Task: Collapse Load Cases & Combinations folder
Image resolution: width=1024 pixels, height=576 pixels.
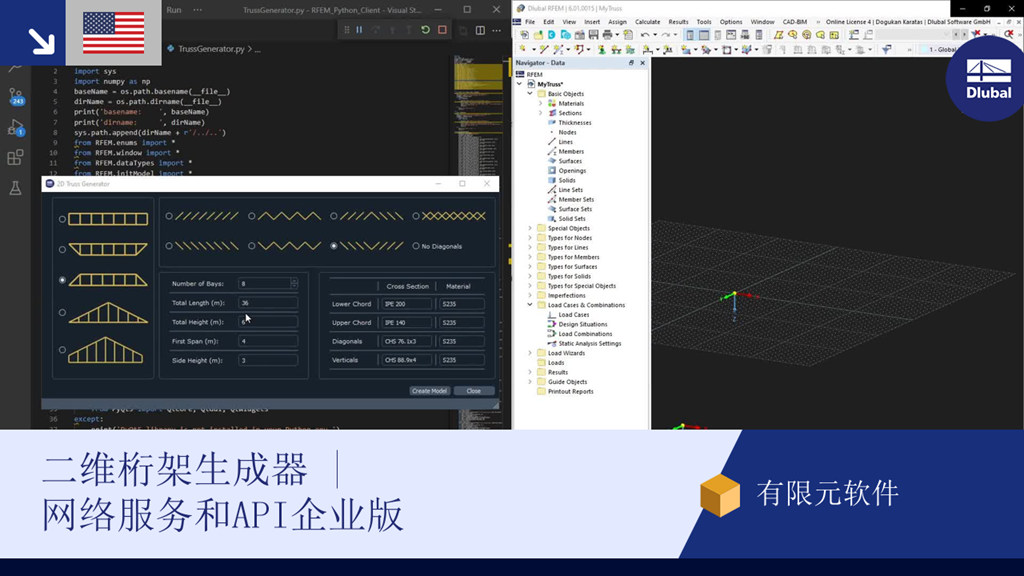Action: 530,305
